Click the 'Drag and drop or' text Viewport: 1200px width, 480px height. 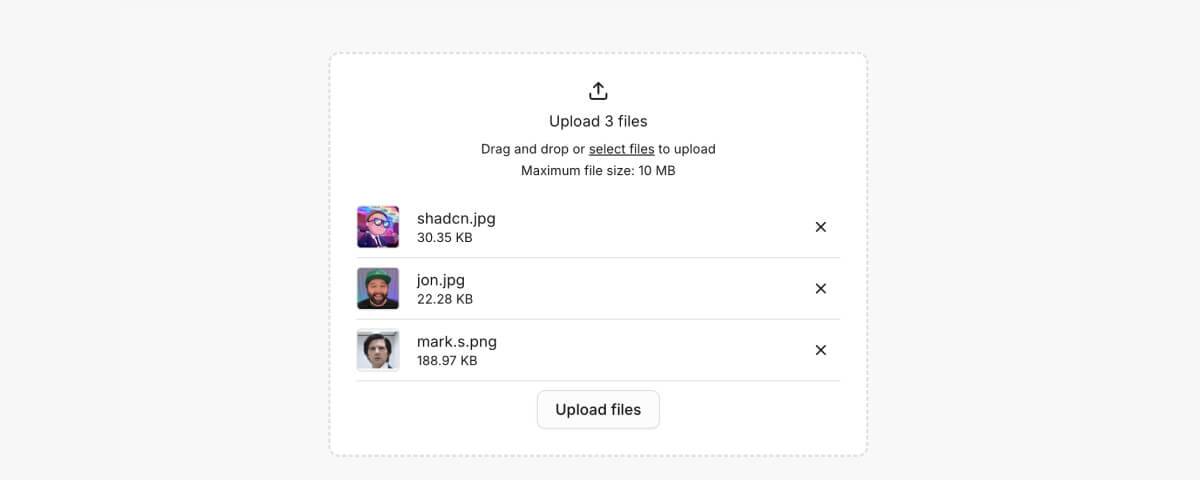[532, 149]
